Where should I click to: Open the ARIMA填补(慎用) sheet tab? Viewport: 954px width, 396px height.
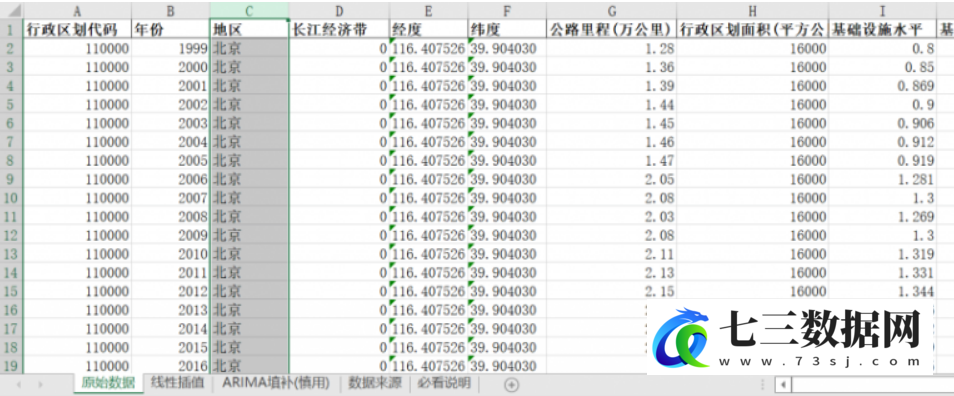(x=276, y=384)
